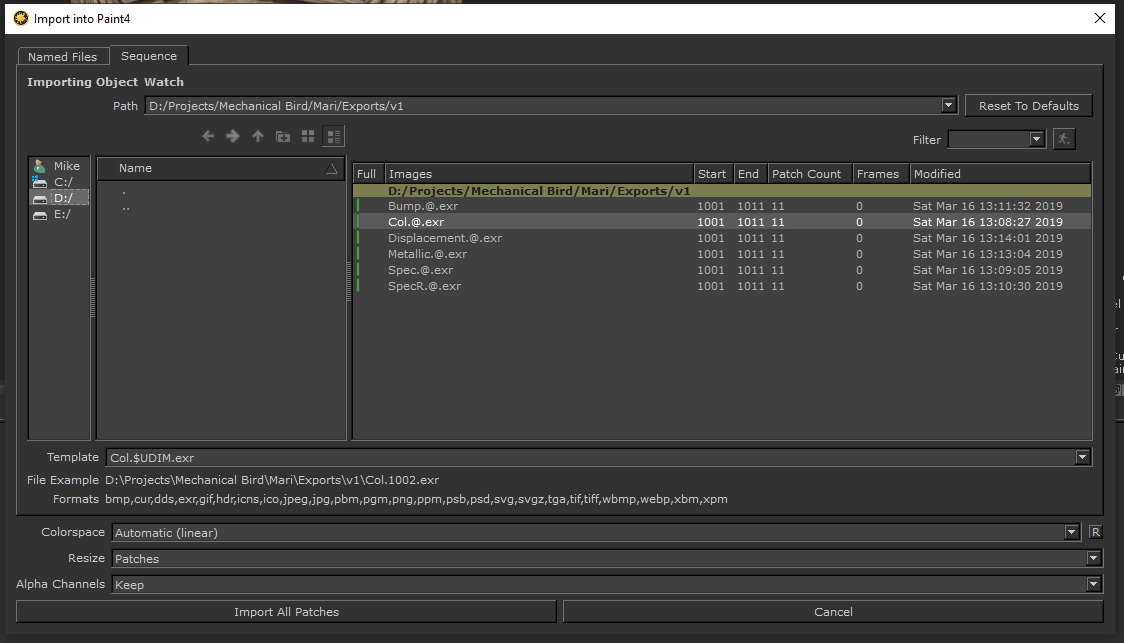Switch to the Named Files tab
This screenshot has height=643, width=1124.
(62, 57)
